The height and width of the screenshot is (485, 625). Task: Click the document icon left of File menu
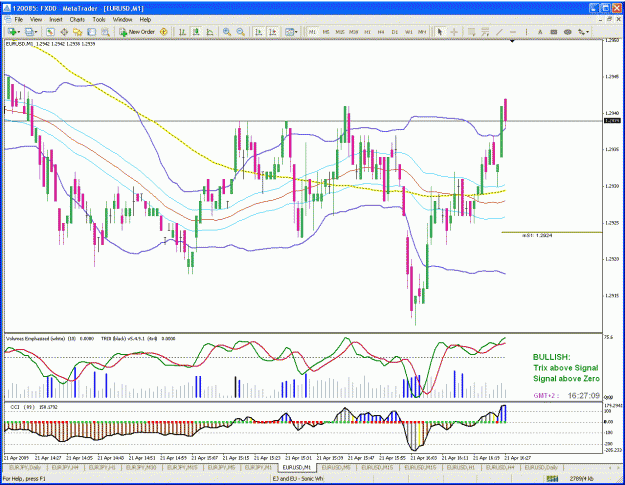[7, 20]
